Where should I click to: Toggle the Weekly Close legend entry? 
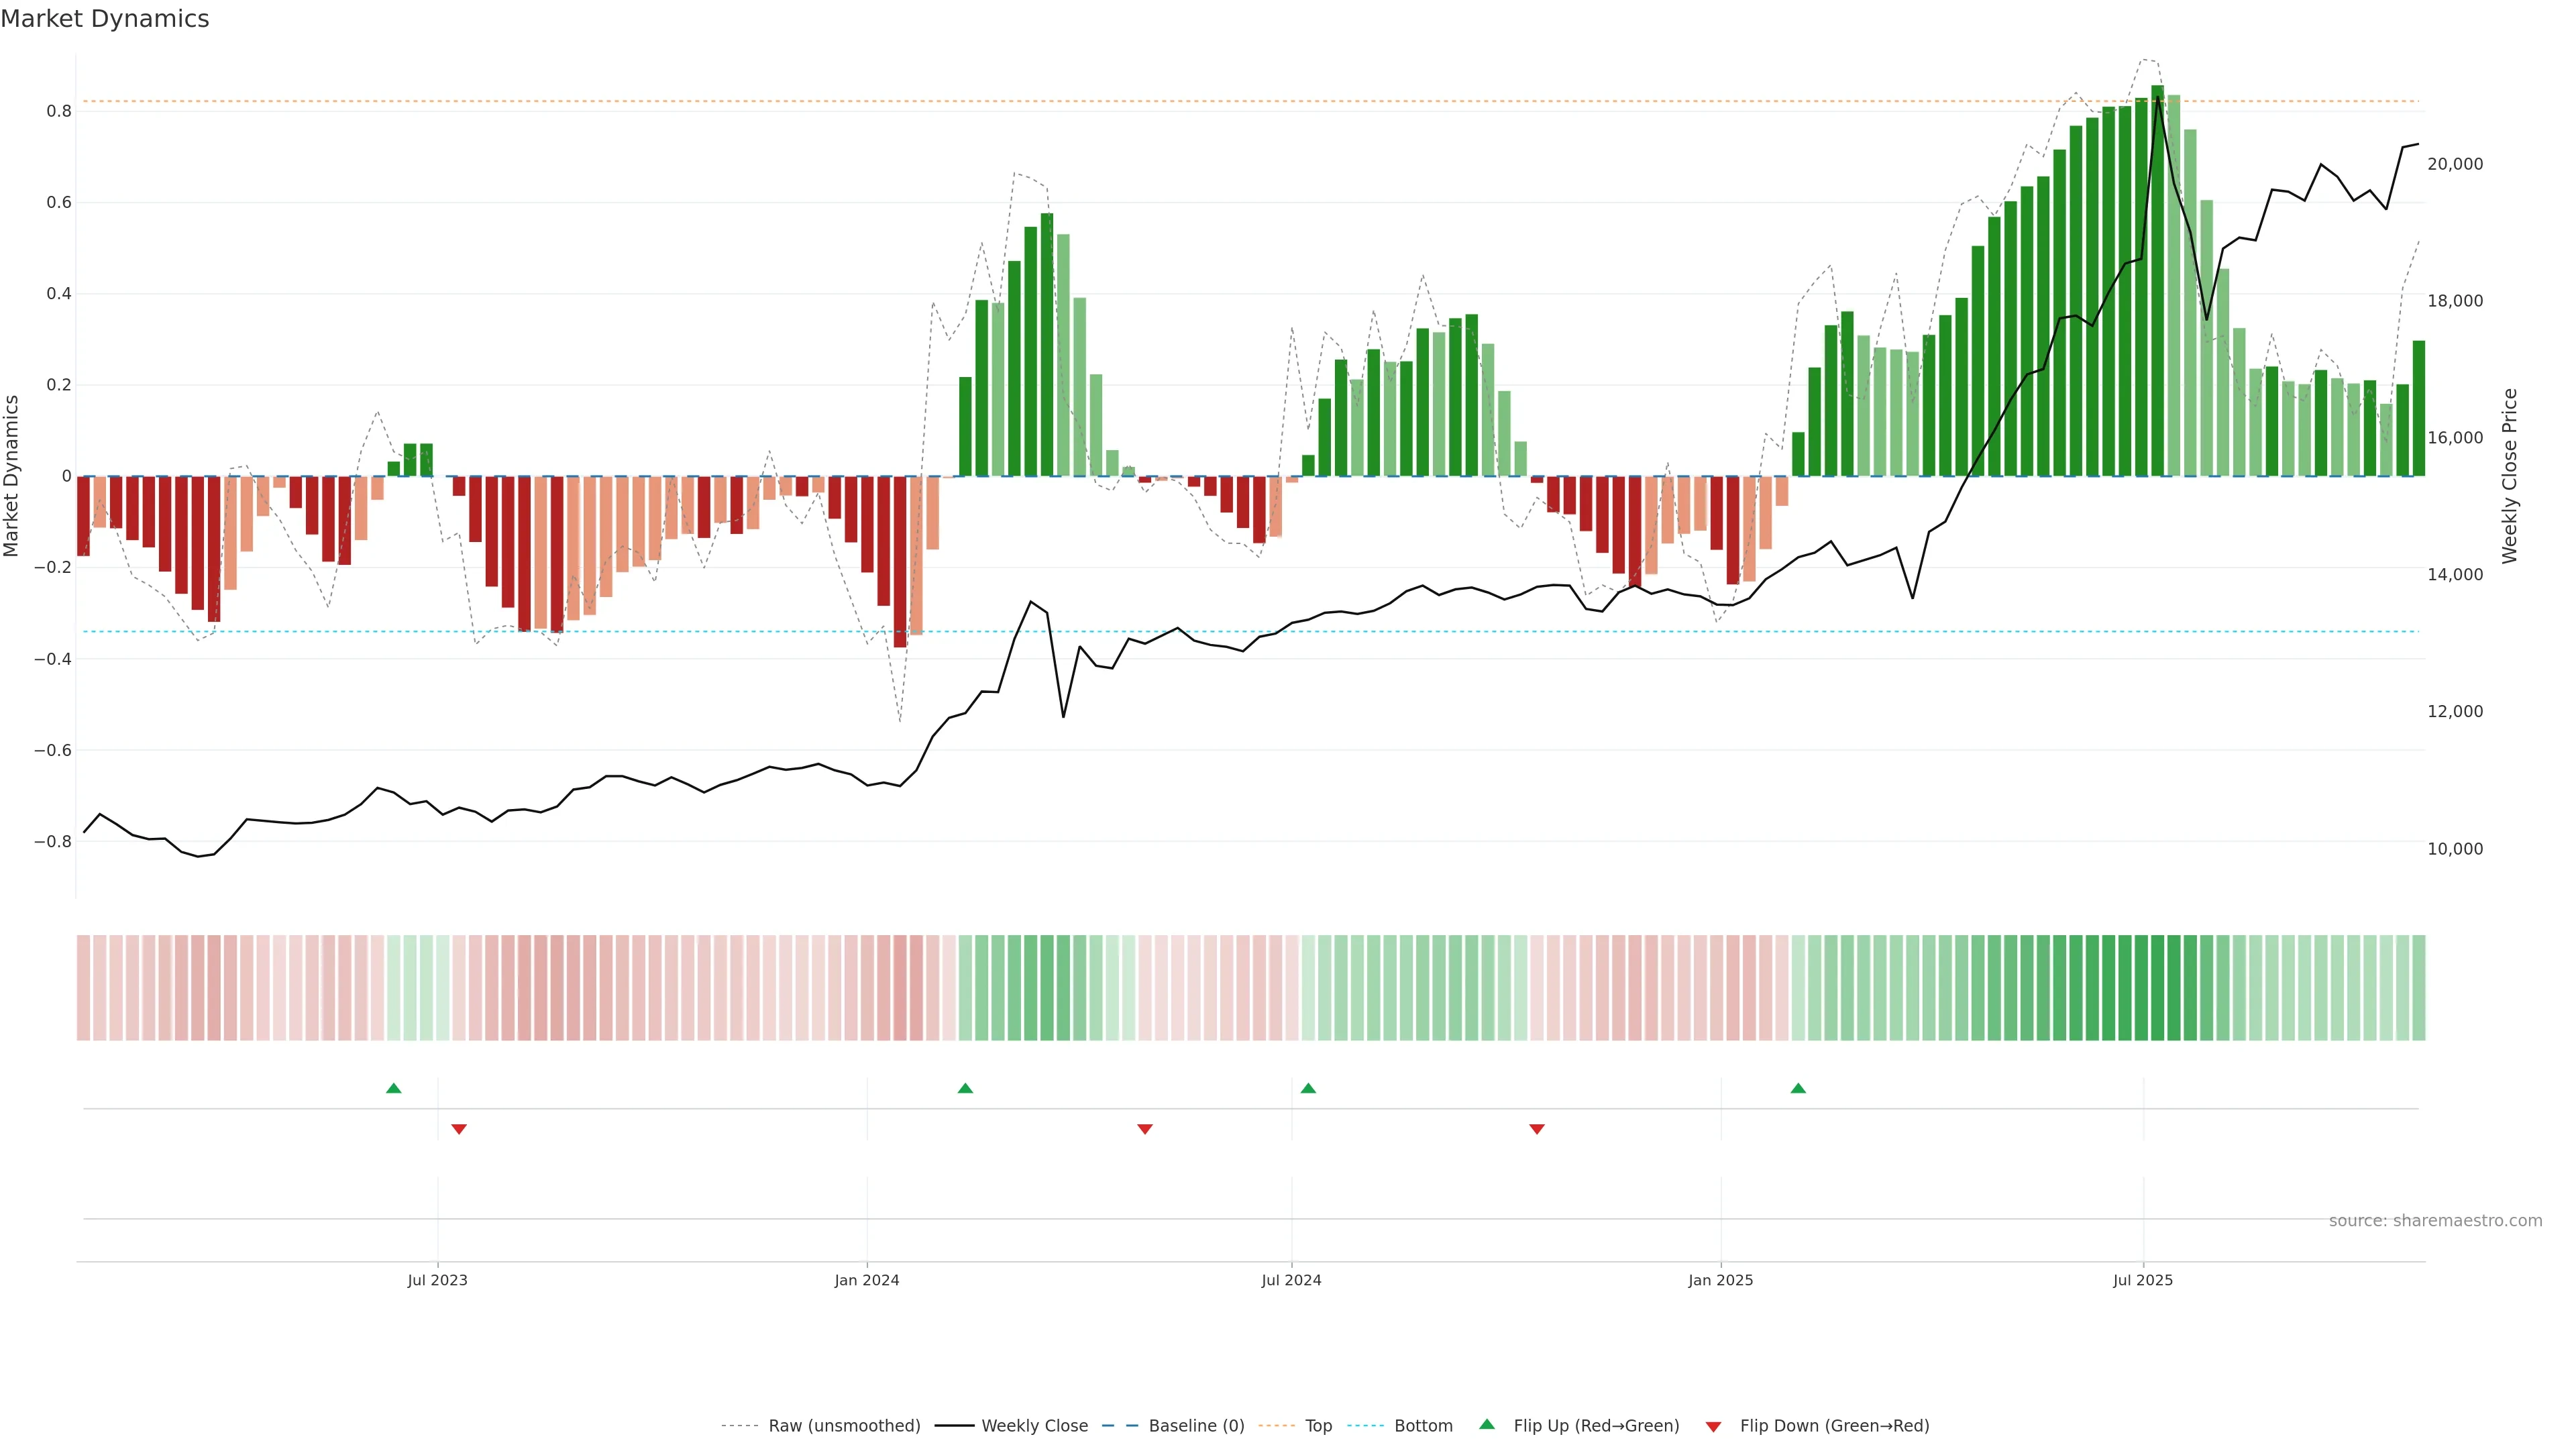1034,1425
